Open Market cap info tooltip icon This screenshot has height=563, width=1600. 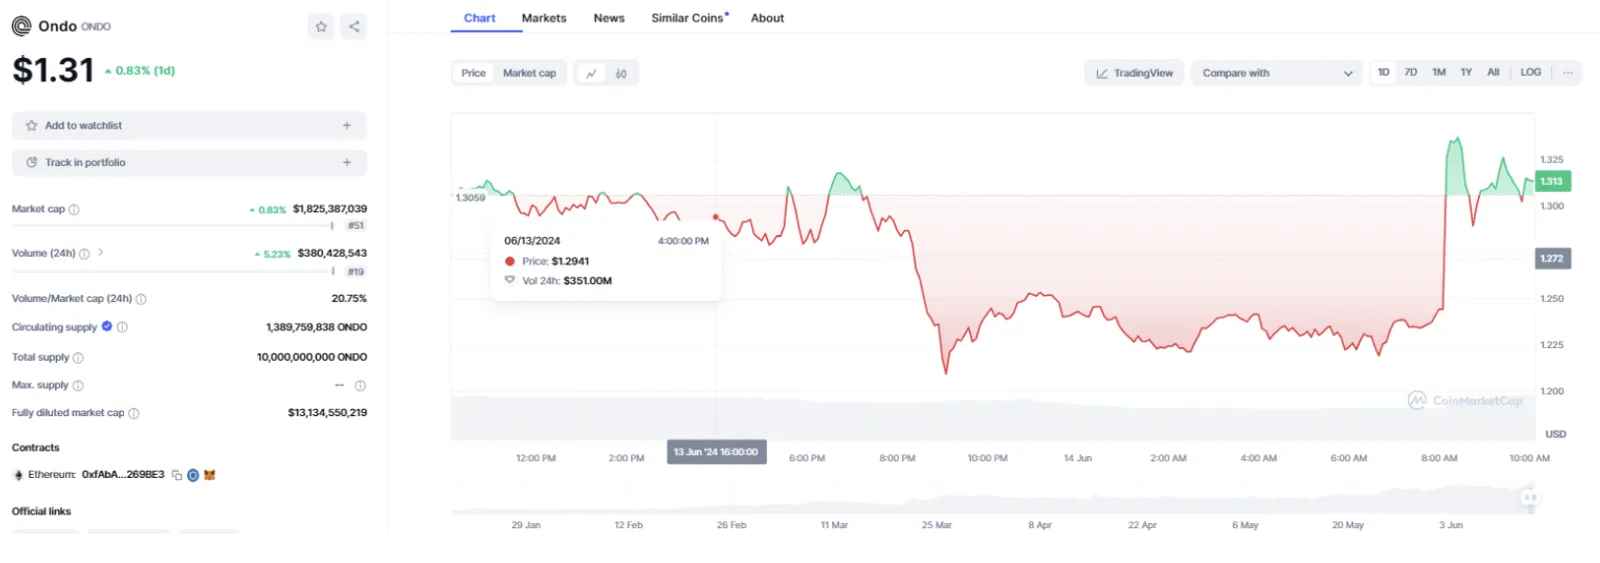tap(74, 209)
